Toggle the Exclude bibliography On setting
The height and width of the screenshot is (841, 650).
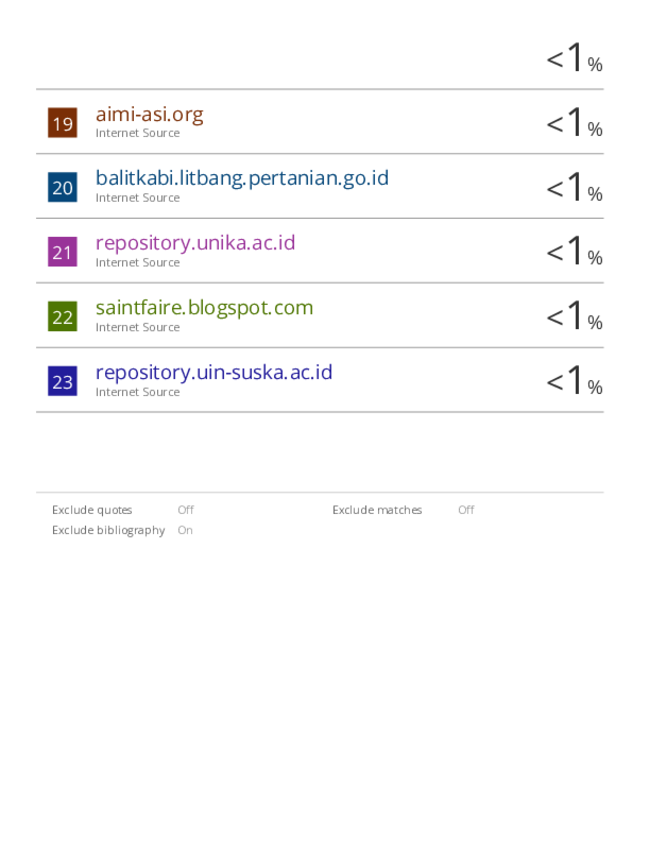click(185, 530)
